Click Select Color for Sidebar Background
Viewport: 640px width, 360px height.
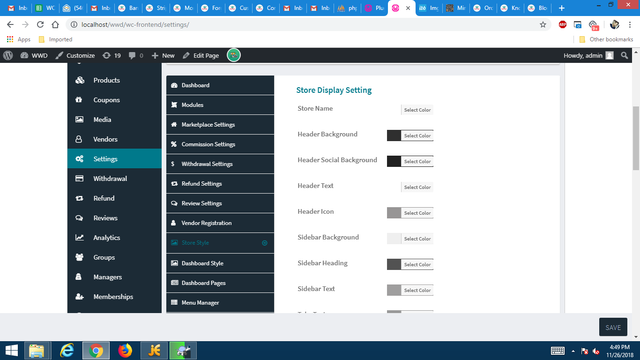tap(417, 238)
